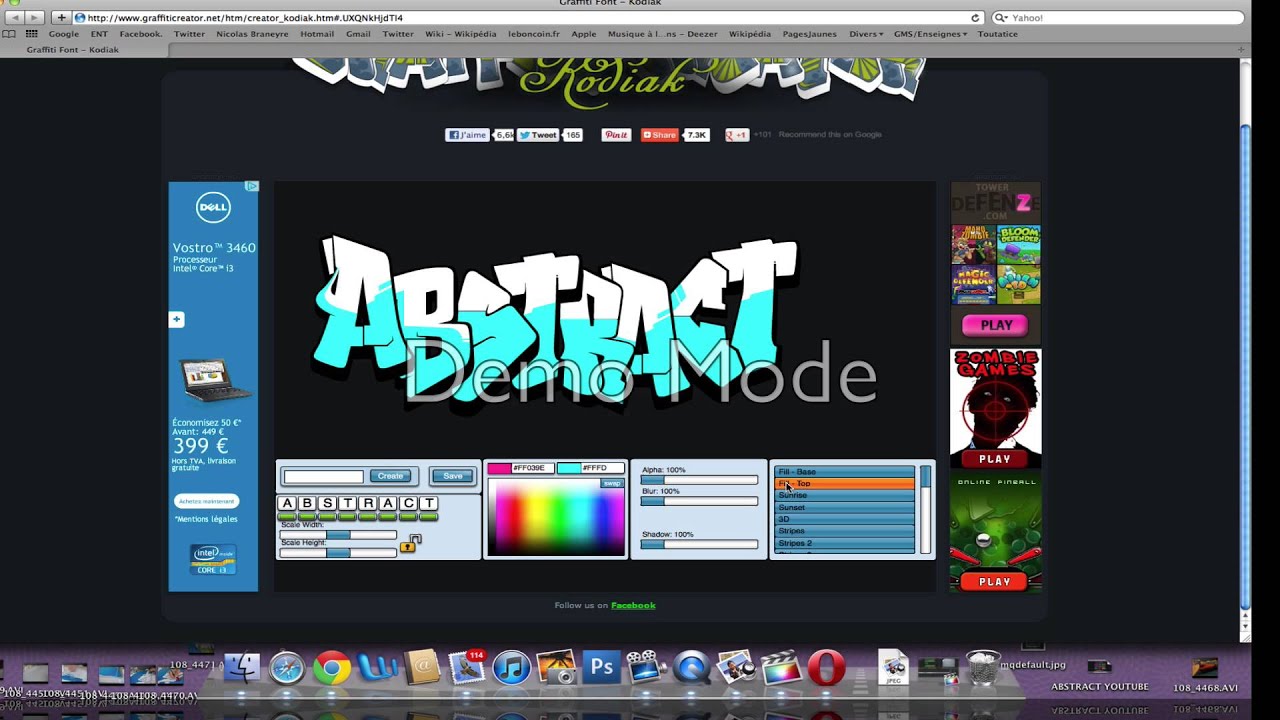This screenshot has width=1280, height=720.
Task: Open Google Chrome in the dock
Action: [x=332, y=667]
